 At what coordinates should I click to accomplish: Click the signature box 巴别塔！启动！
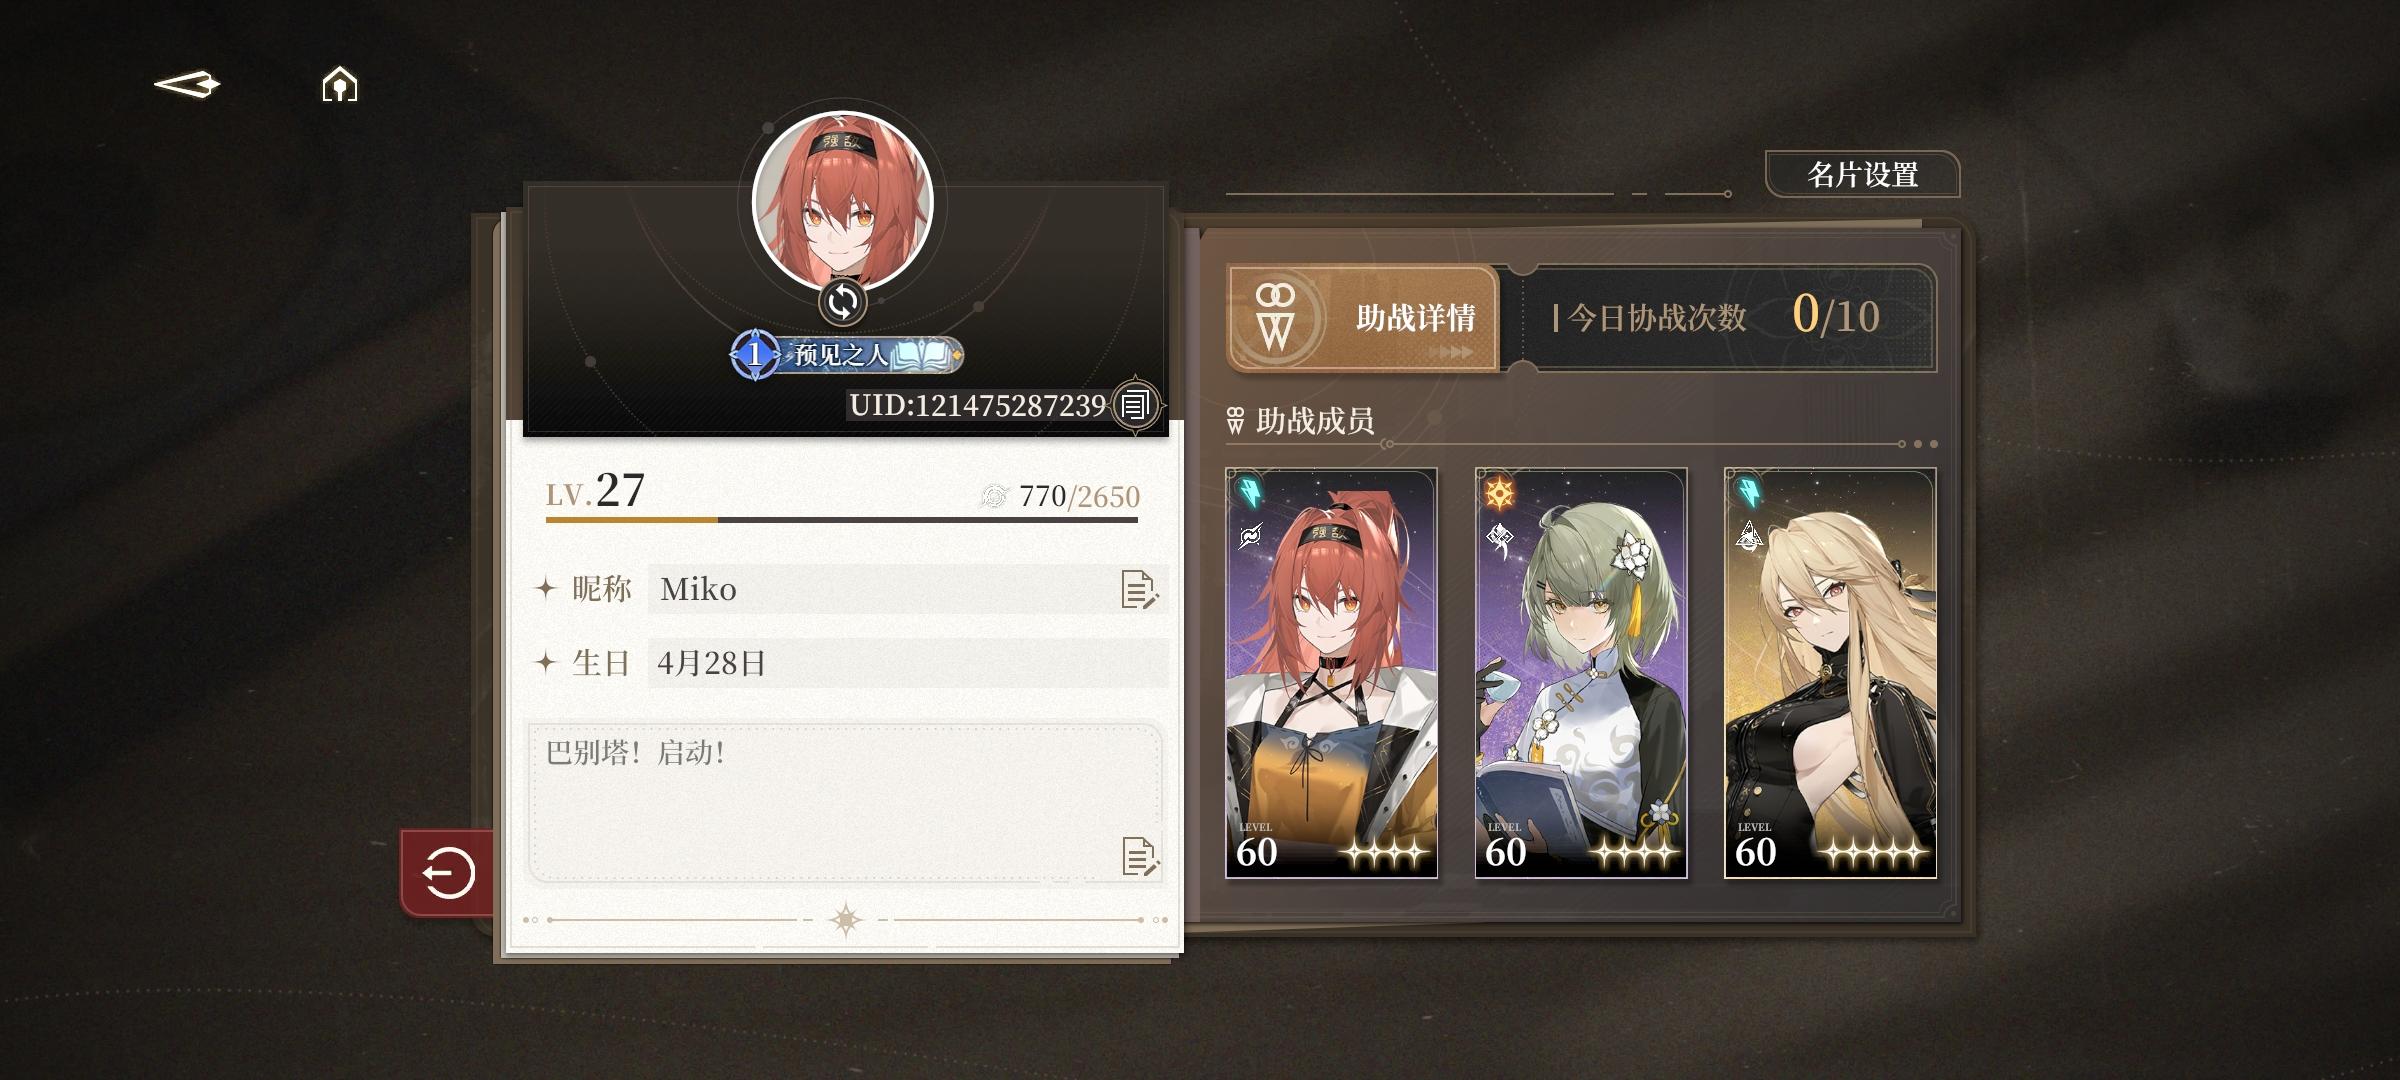pos(845,803)
